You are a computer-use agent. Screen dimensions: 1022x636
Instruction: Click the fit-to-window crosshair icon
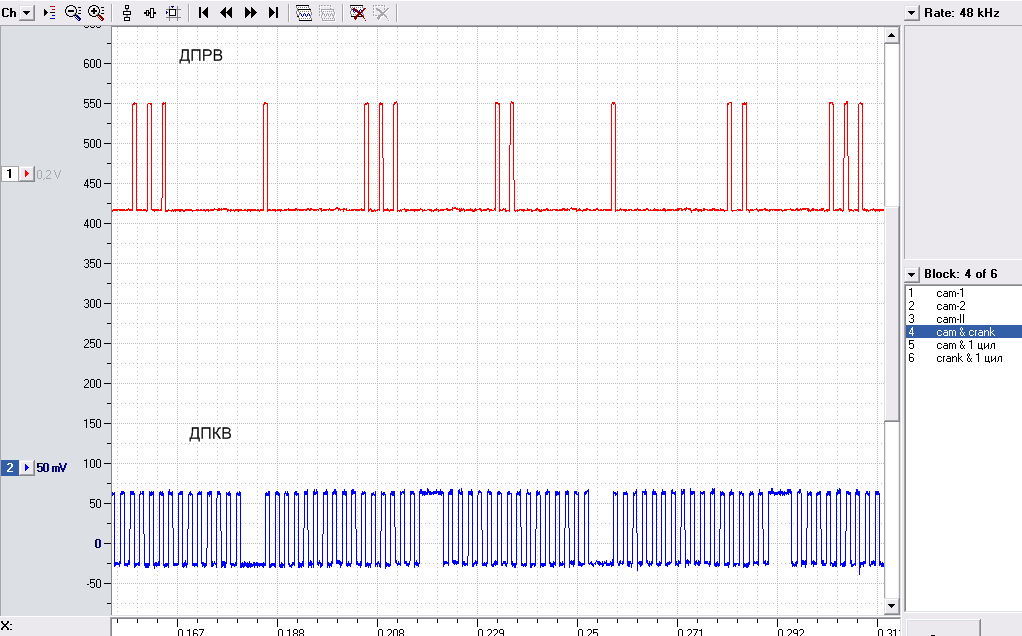(x=173, y=12)
